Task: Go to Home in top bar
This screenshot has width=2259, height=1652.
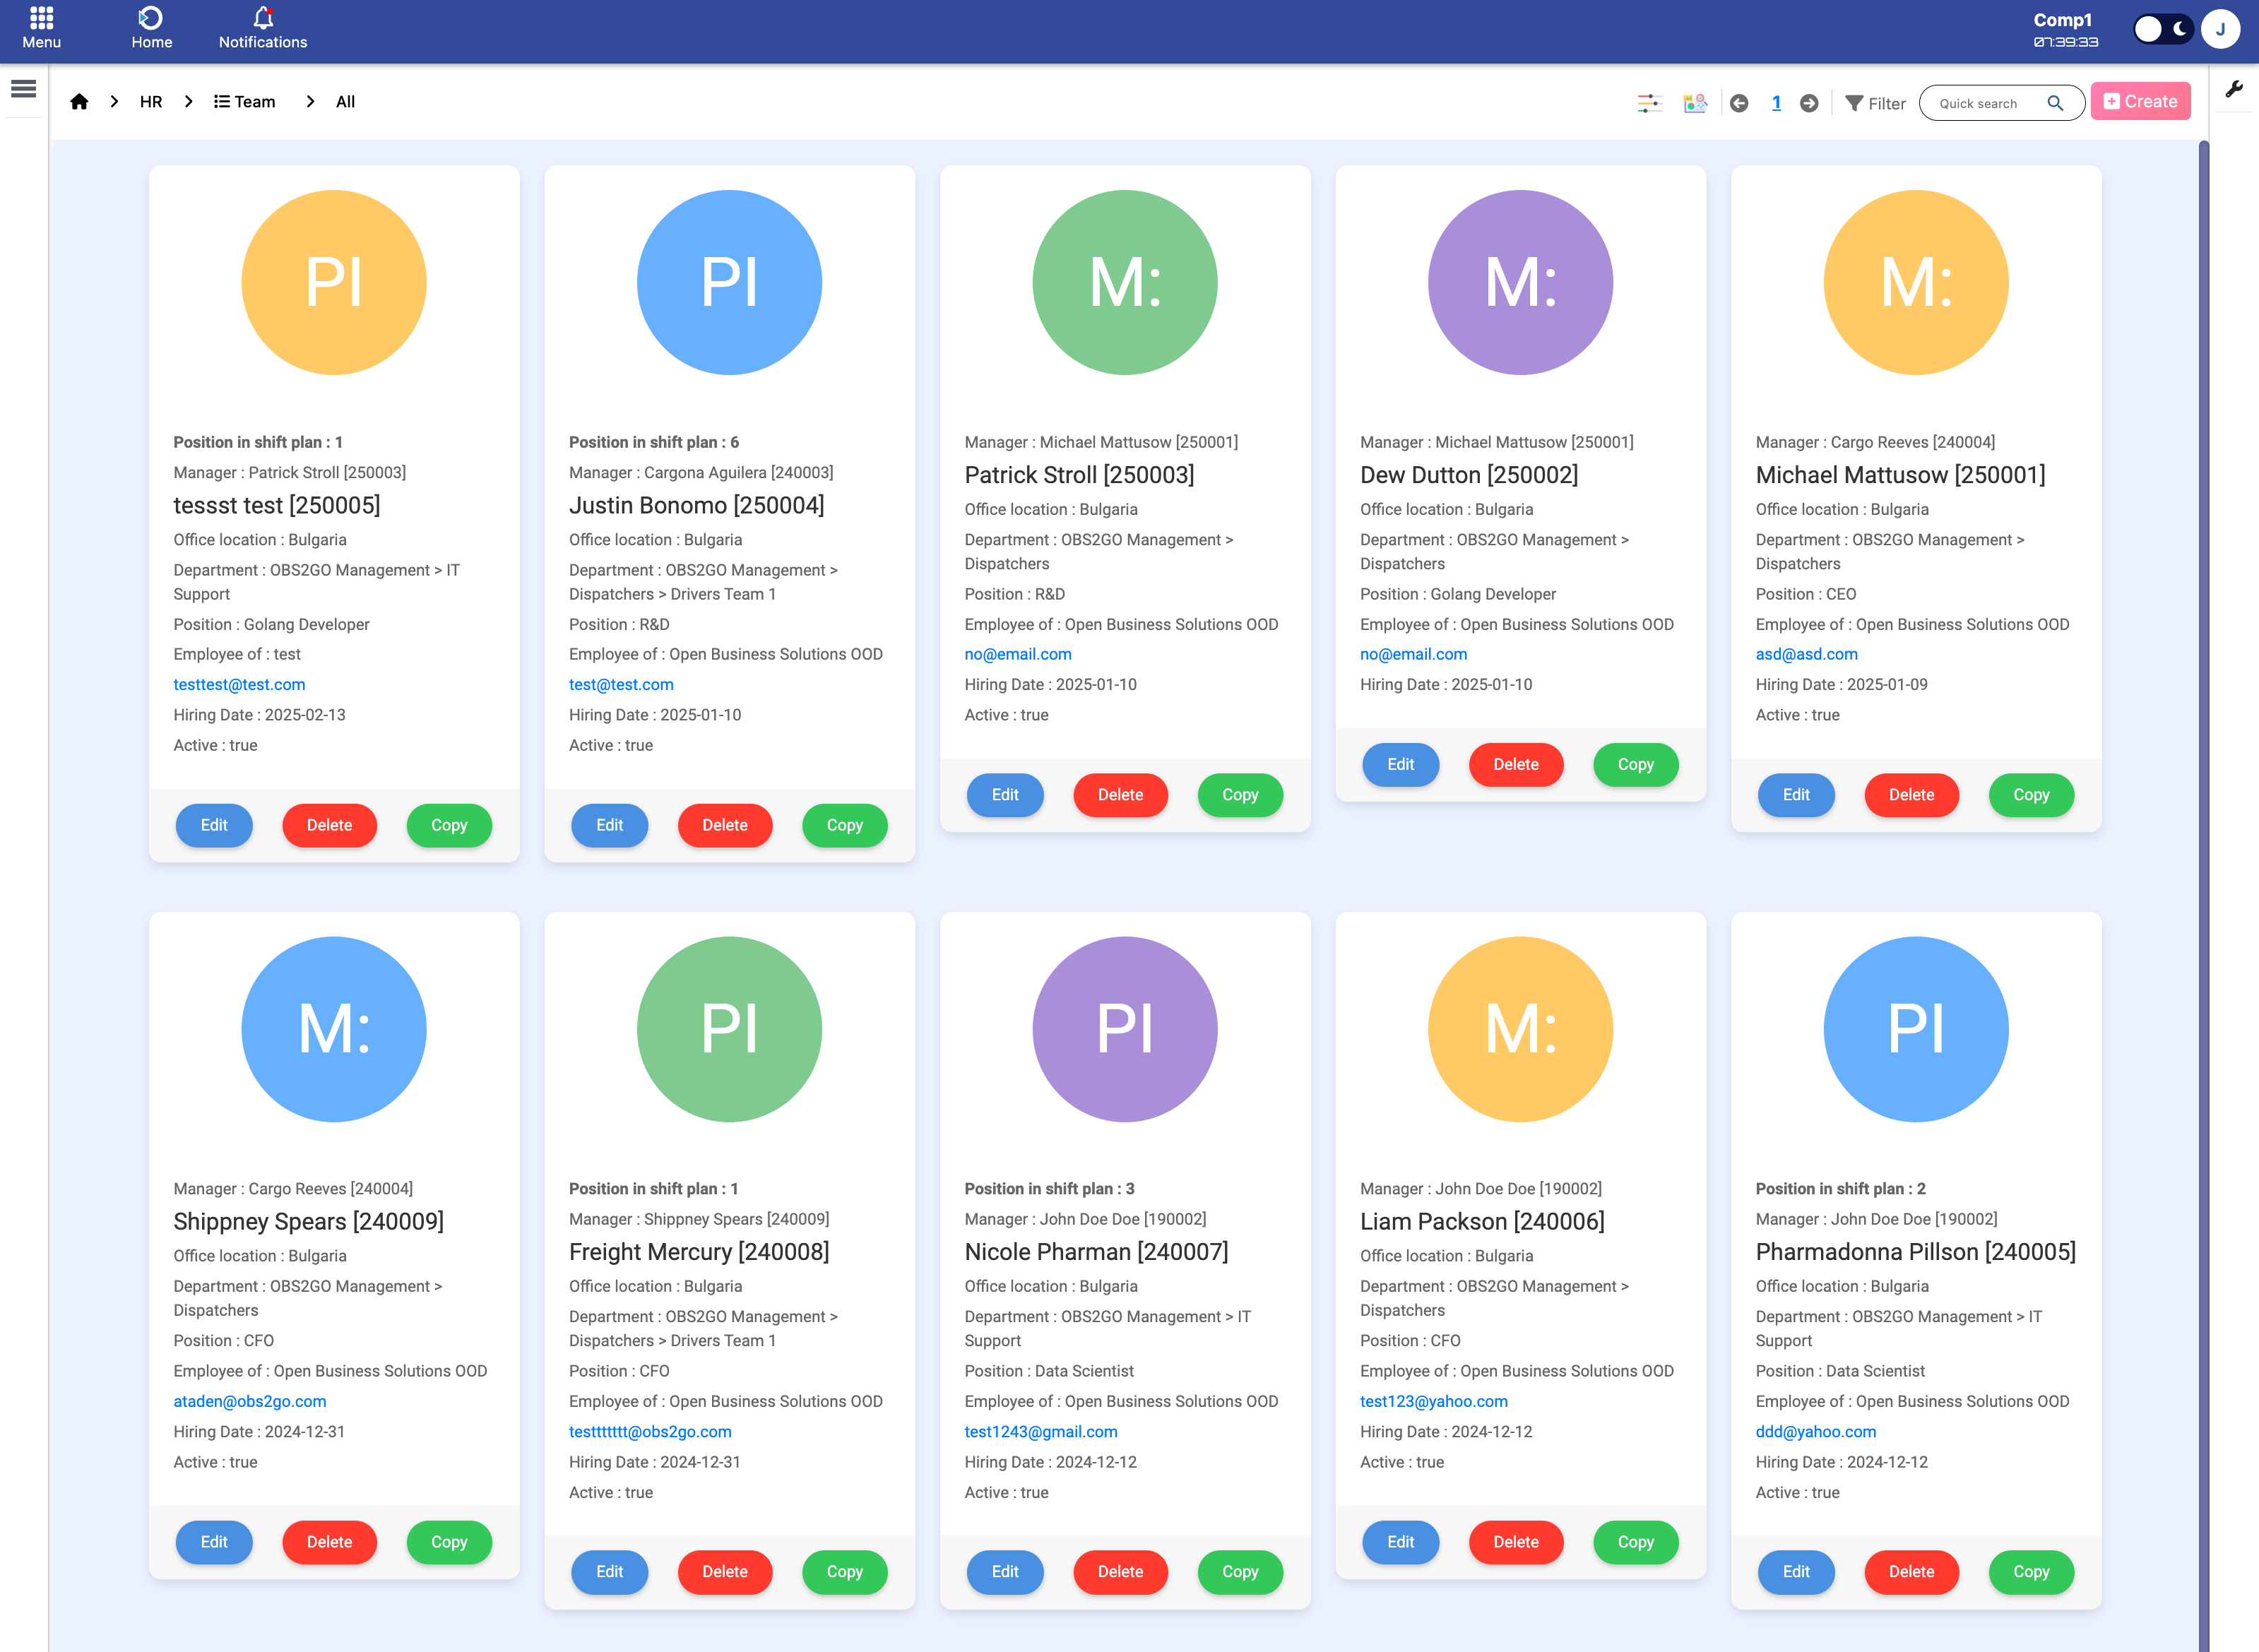Action: [x=151, y=28]
